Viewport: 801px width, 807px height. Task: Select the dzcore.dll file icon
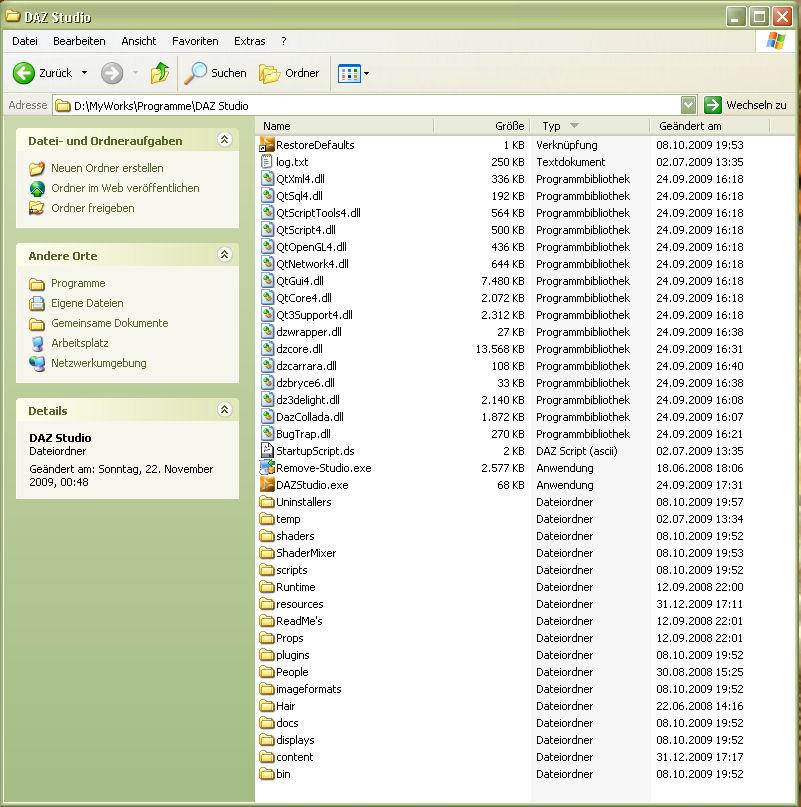coord(267,348)
